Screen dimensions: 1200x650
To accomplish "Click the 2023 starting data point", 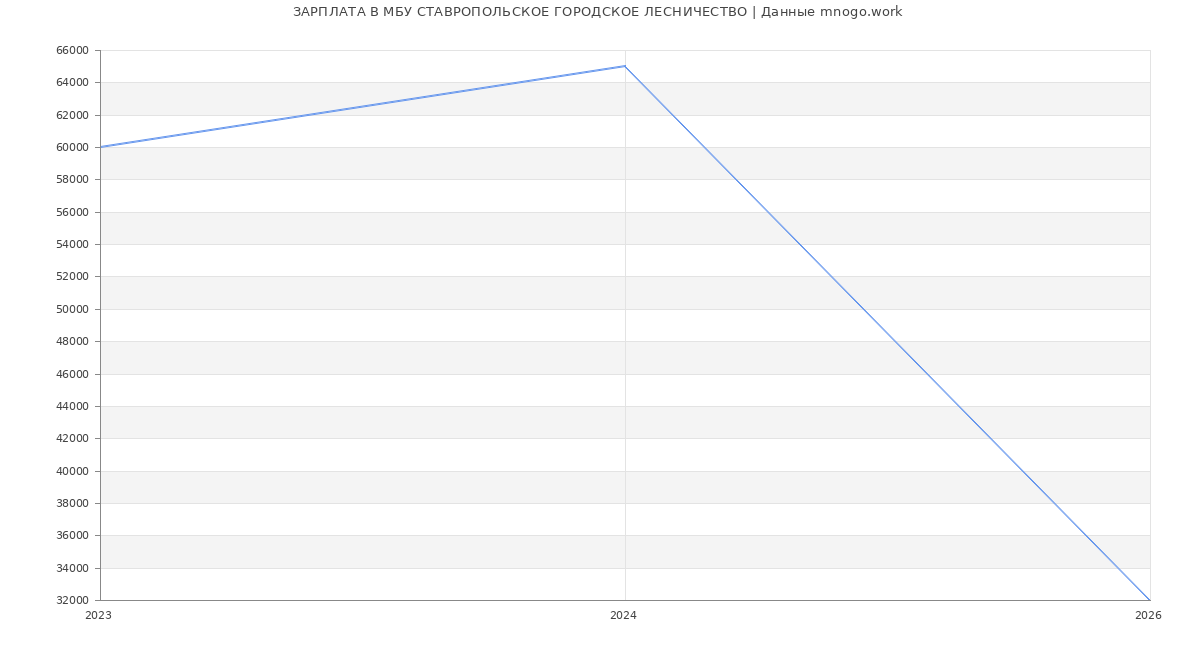I will 100,147.
